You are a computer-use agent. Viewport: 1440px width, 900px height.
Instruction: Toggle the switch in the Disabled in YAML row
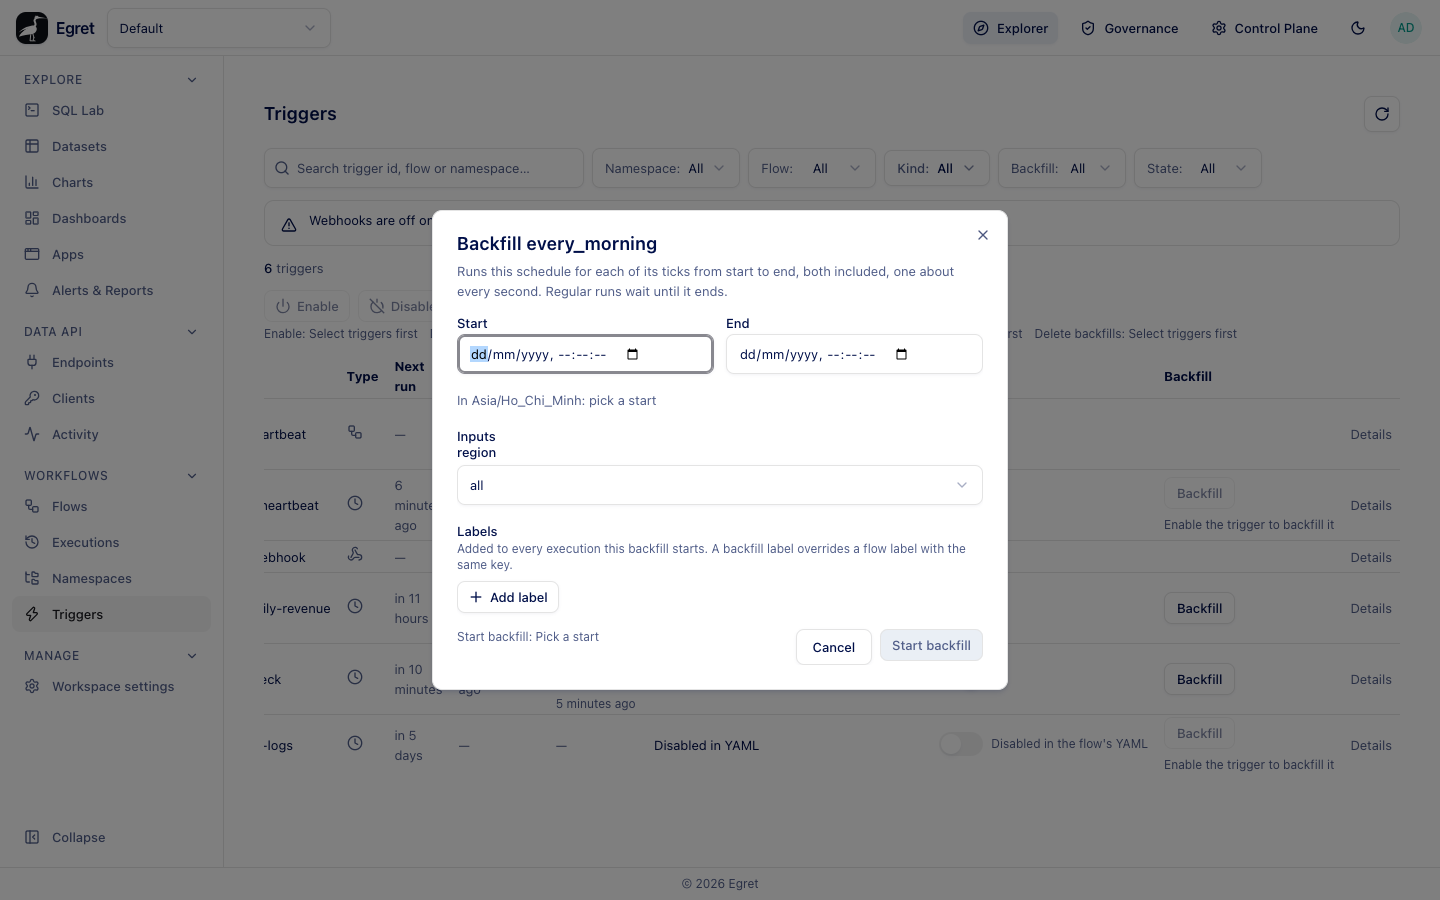click(x=961, y=744)
